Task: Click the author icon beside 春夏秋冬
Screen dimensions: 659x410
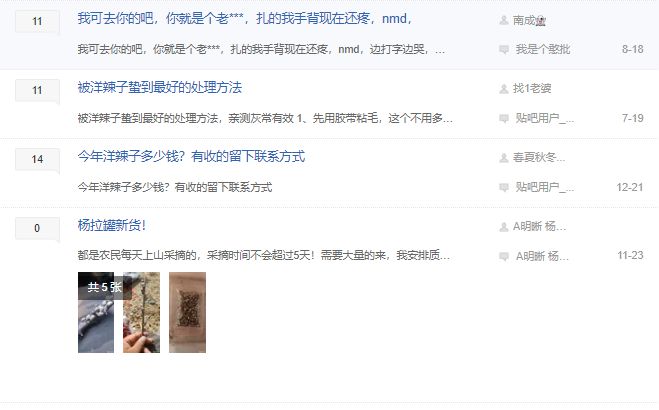Action: tap(503, 158)
